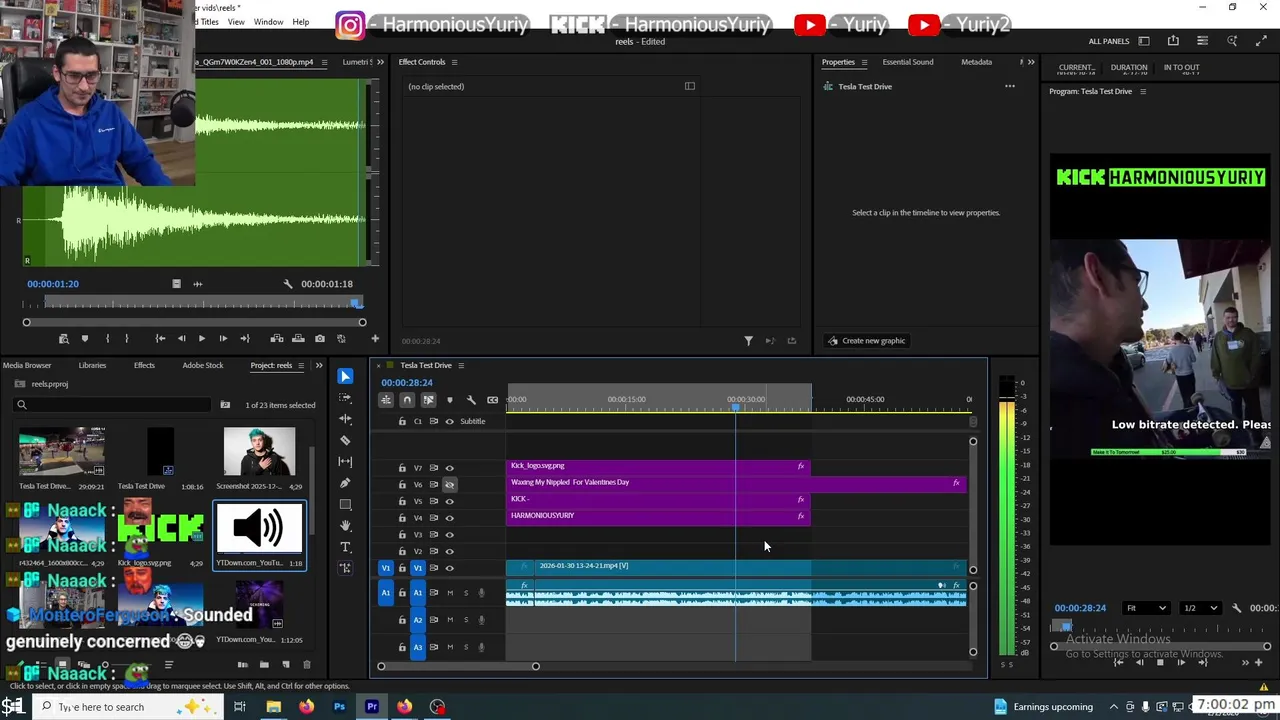Image resolution: width=1280 pixels, height=720 pixels.
Task: Toggle V7 track output eye
Action: pyautogui.click(x=449, y=468)
